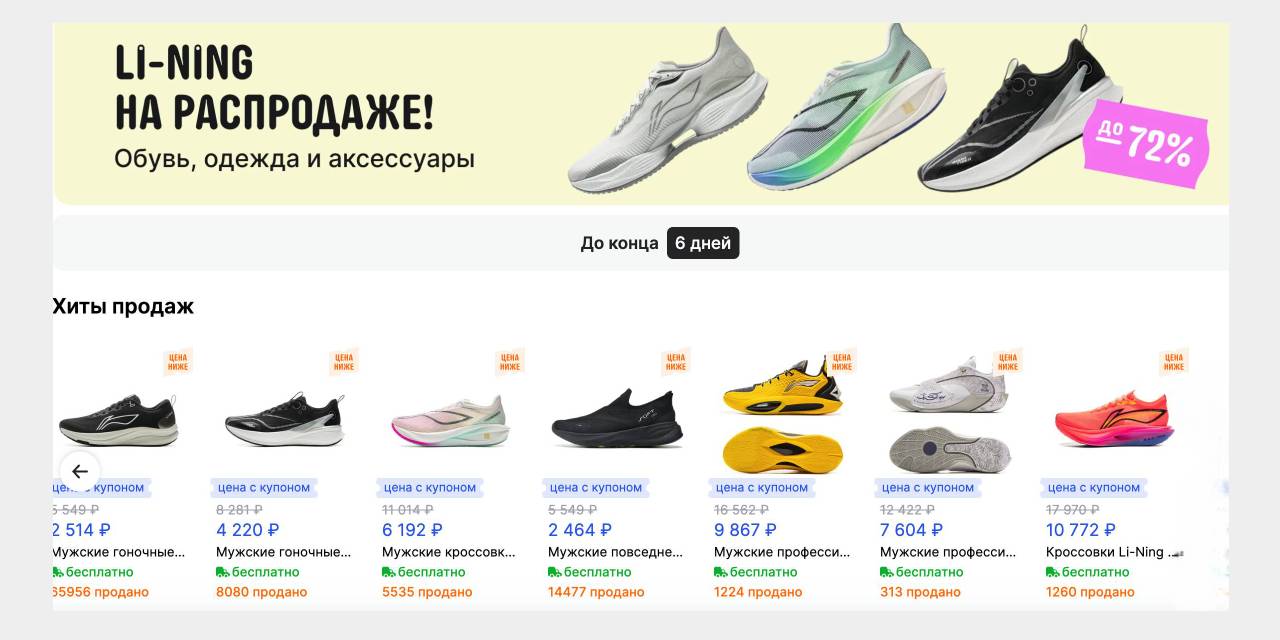
Task: Open the pink-white sneaker thumbnail
Action: 451,422
